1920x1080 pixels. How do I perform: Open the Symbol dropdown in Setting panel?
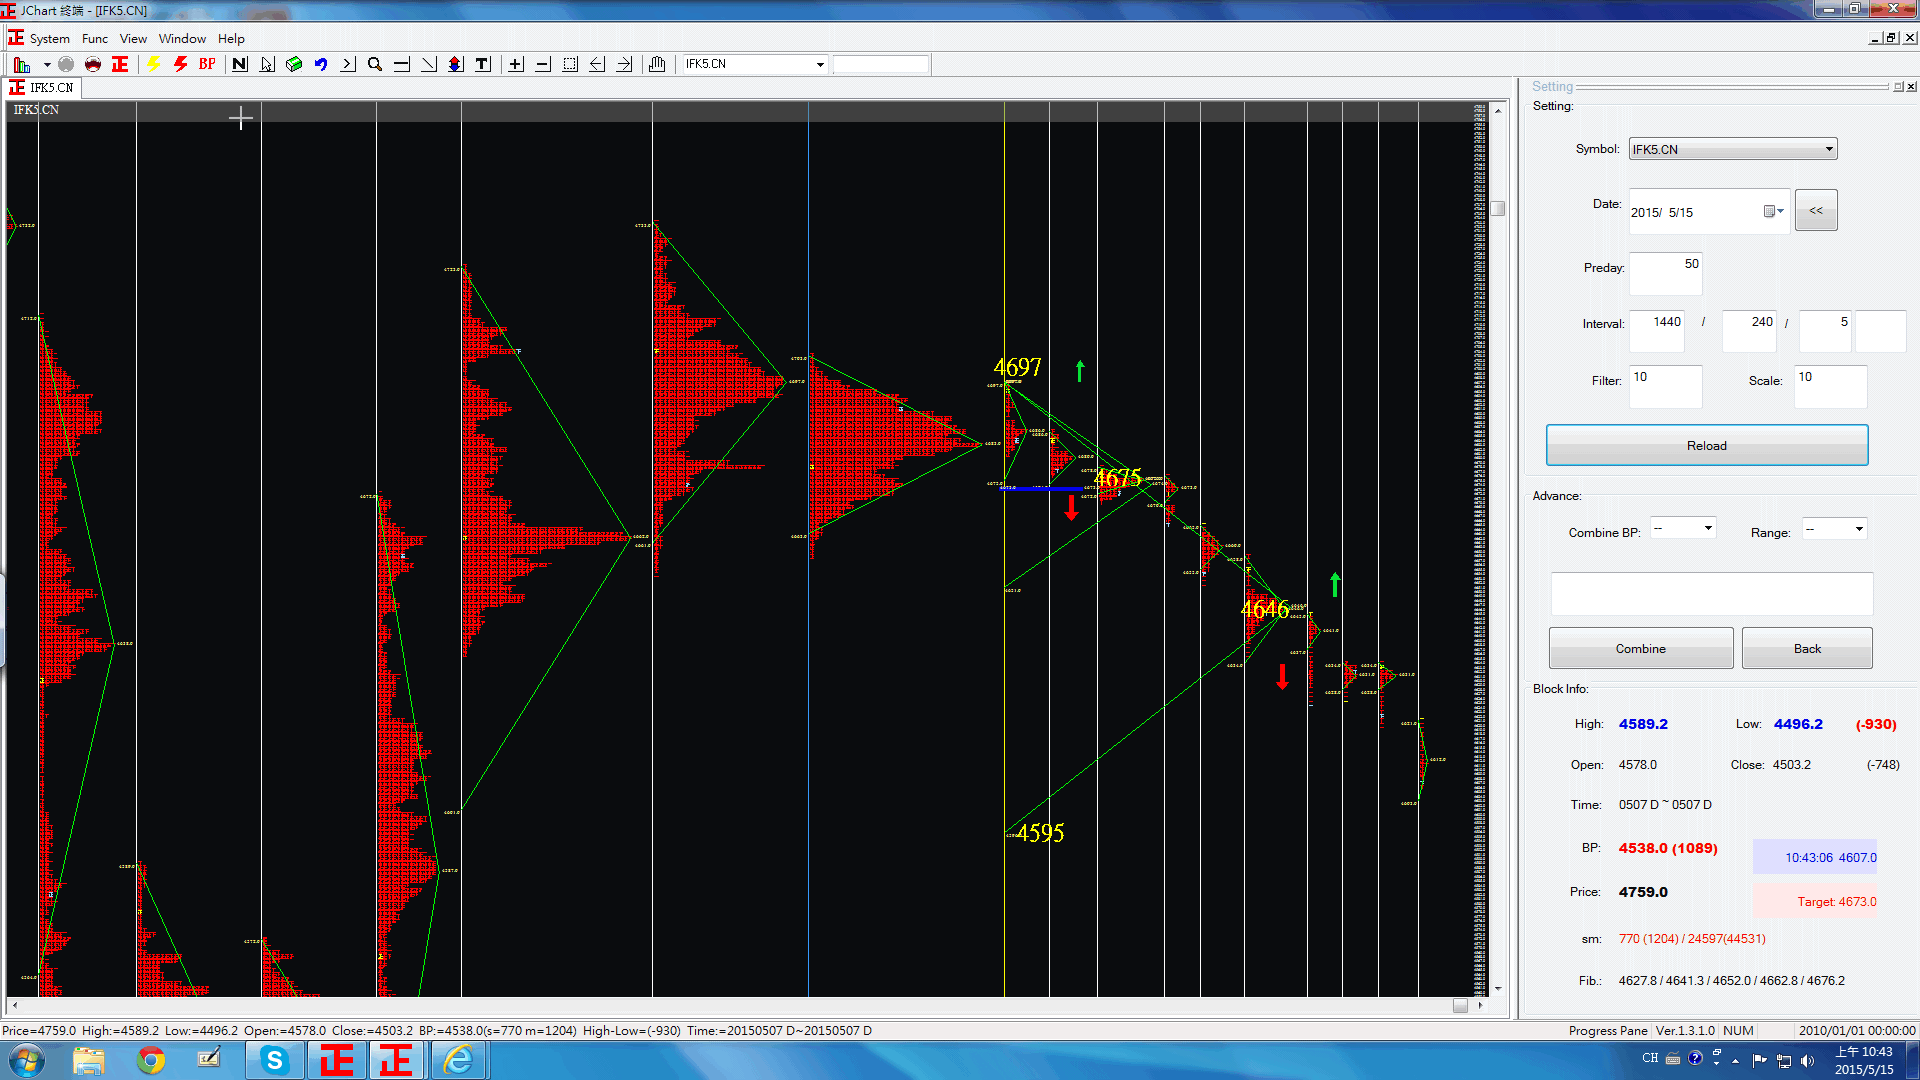pyautogui.click(x=1829, y=149)
